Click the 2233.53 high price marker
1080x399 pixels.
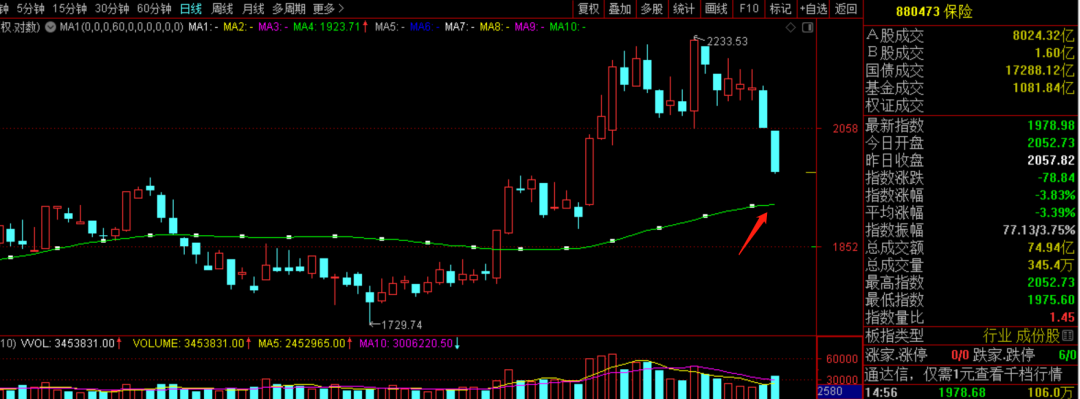click(x=727, y=41)
